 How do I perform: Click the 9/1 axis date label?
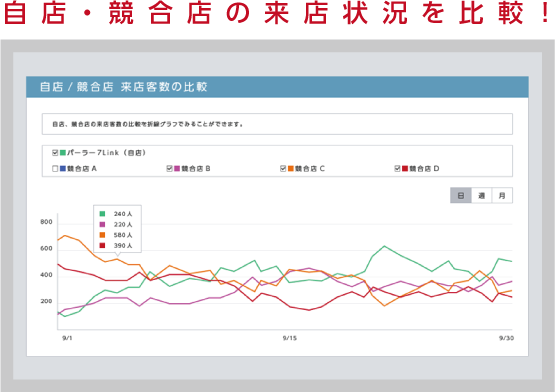[x=67, y=338]
